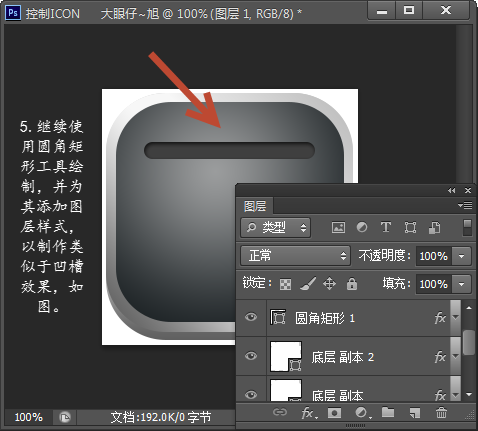Lock transparent pixels checkerboard icon
Screen dimensions: 478x431
click(x=285, y=284)
